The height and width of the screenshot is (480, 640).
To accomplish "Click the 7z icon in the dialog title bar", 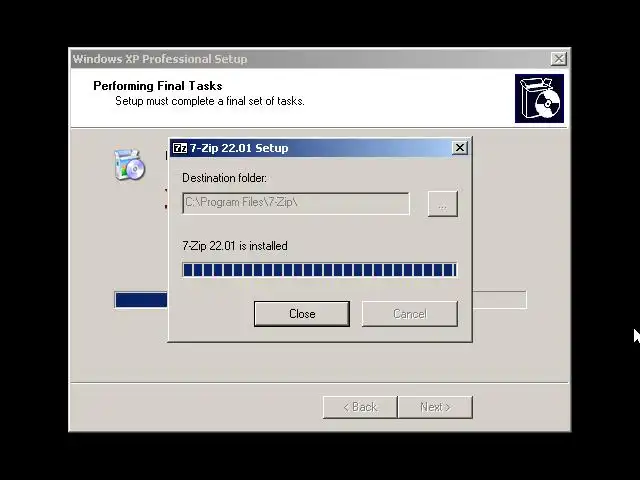I will [x=180, y=148].
